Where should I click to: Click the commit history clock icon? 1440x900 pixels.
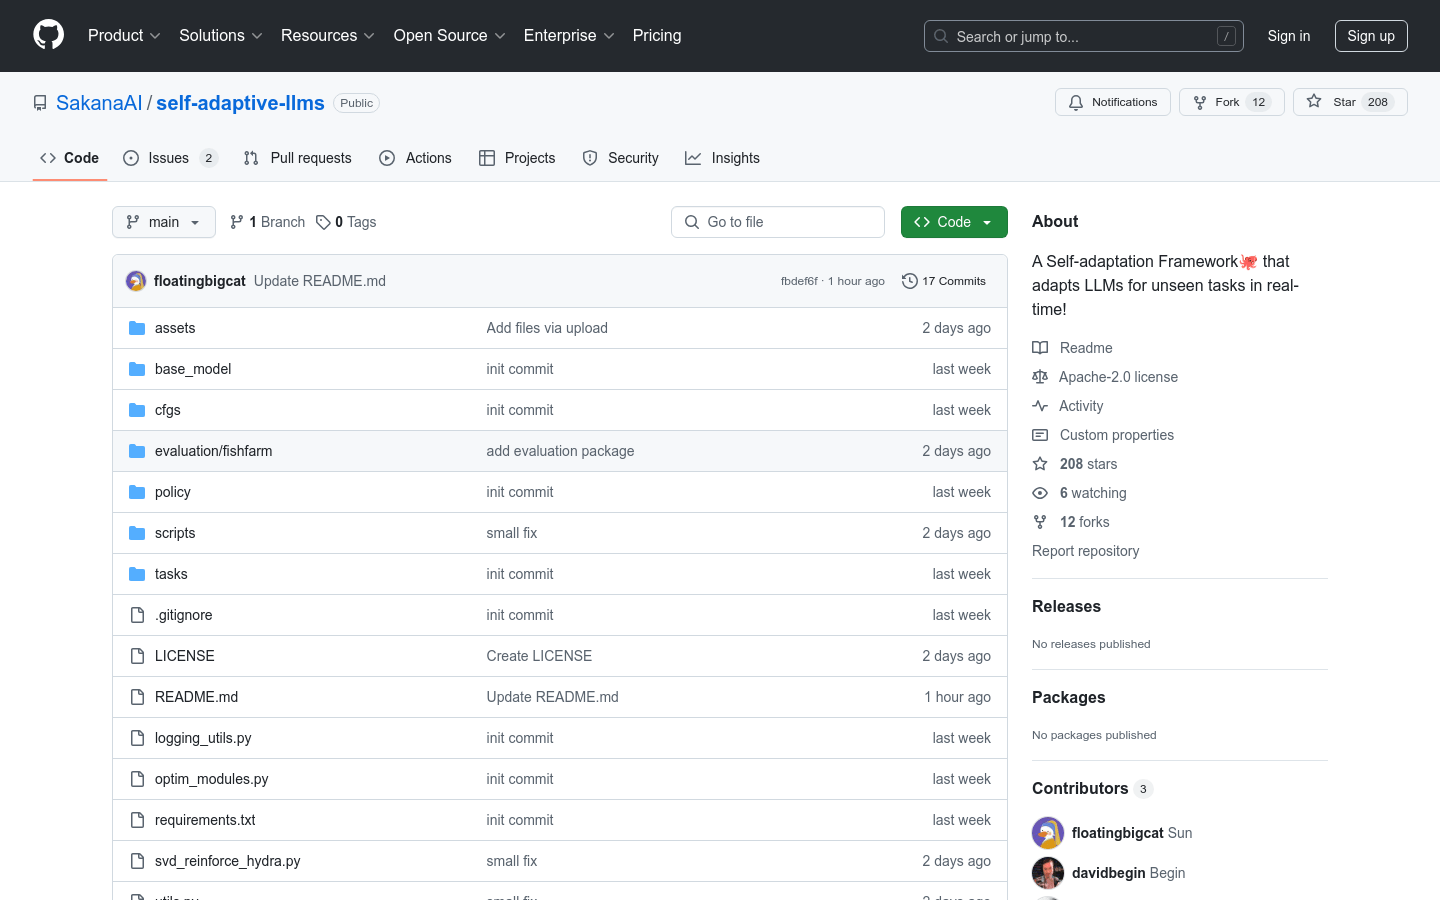[909, 281]
